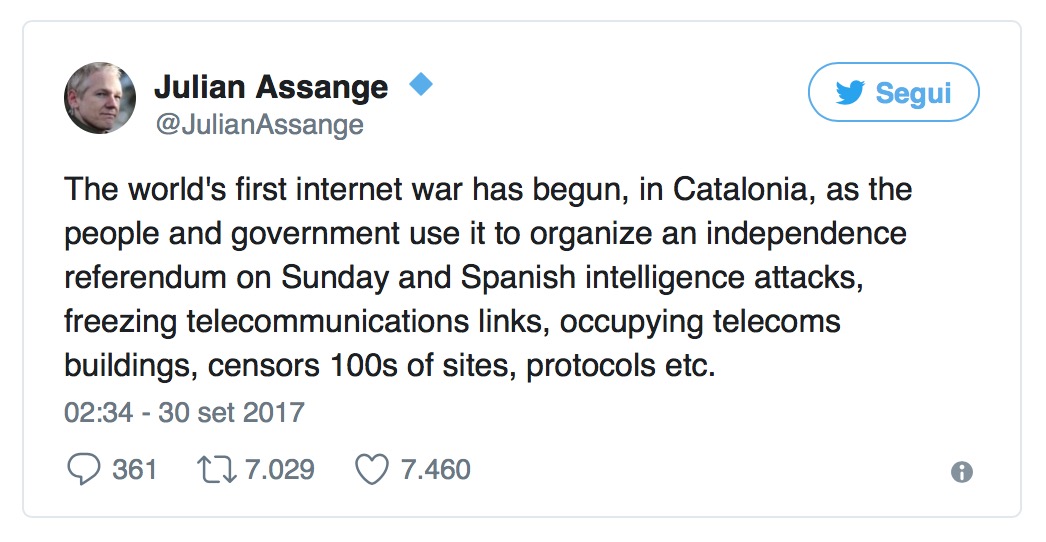This screenshot has width=1046, height=542.
Task: View the 361 replies count
Action: [x=134, y=470]
